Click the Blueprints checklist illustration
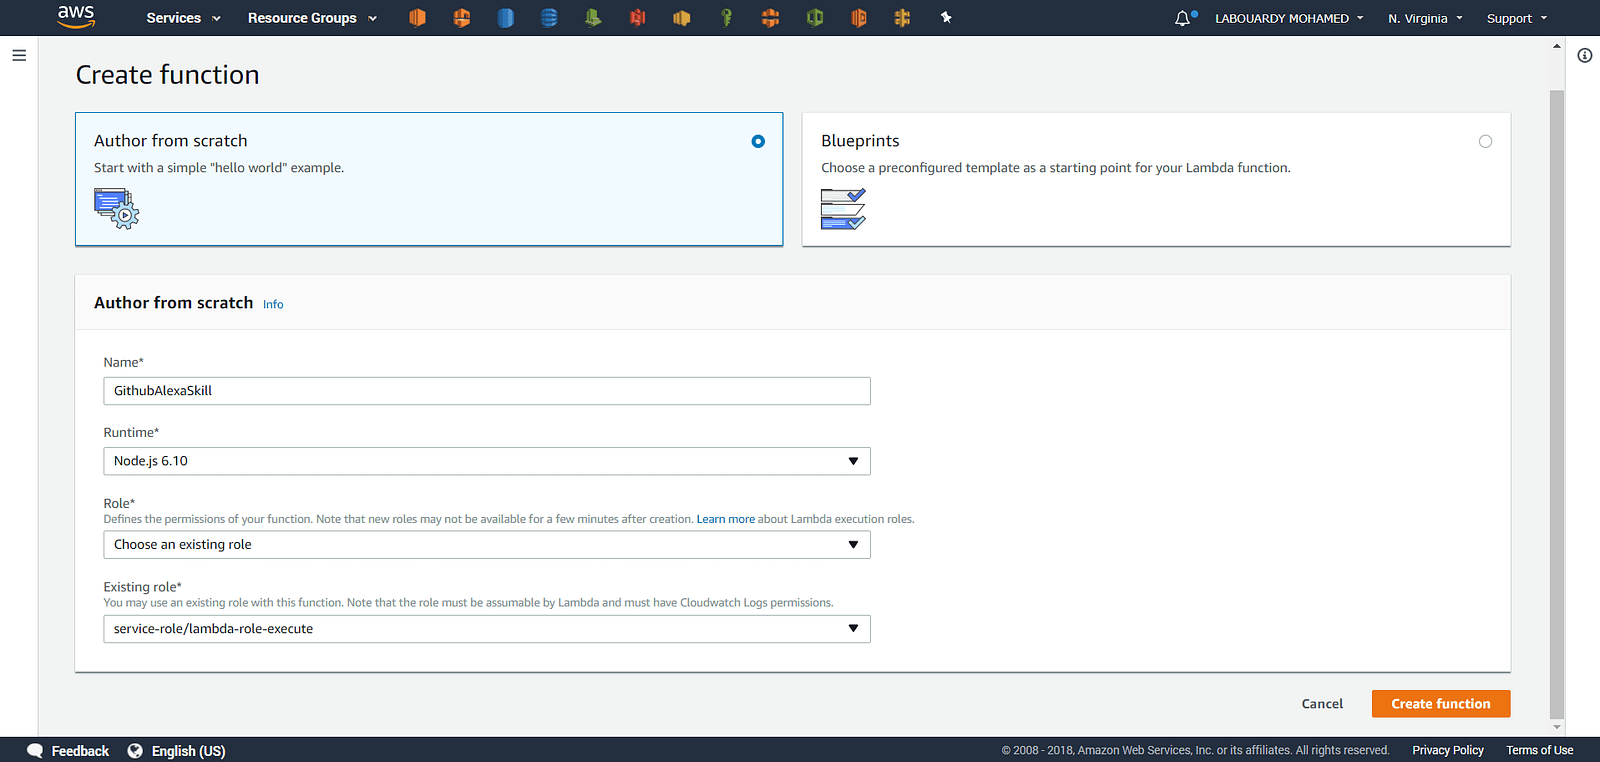Screen dimensions: 1600x762 (843, 209)
